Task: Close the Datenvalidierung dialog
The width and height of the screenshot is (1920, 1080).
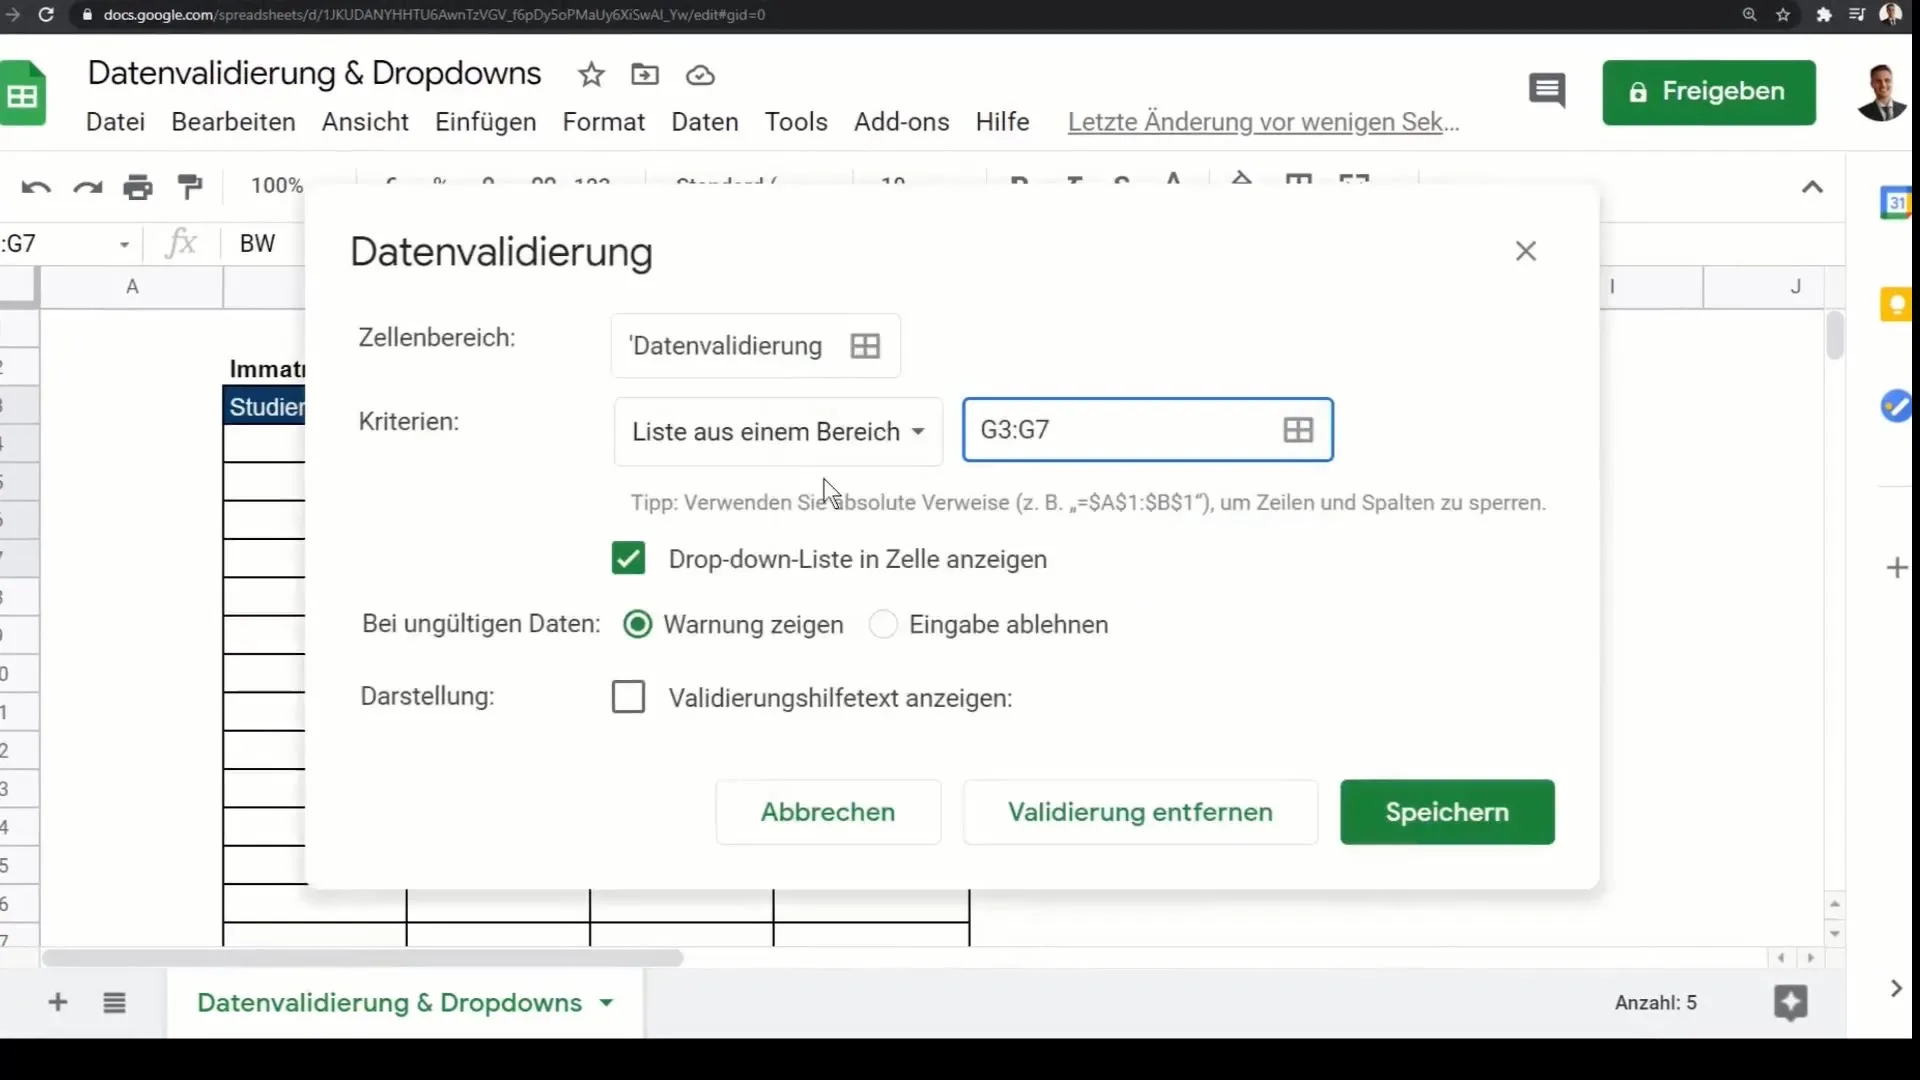Action: pyautogui.click(x=1525, y=251)
